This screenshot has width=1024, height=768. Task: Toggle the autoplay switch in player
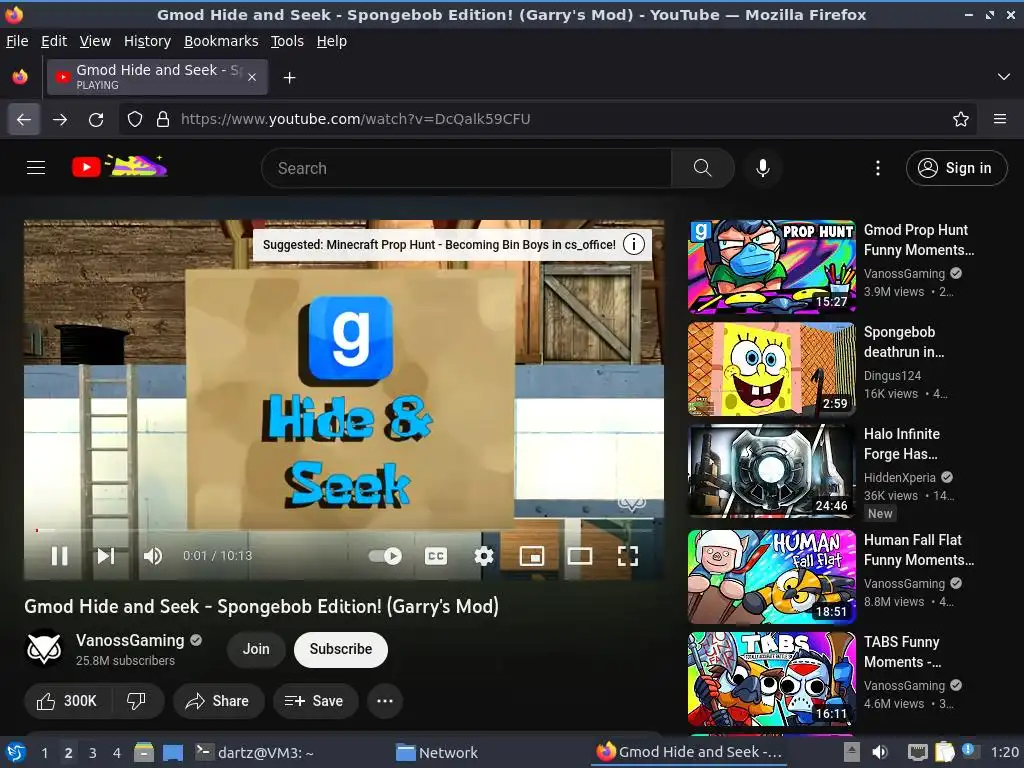385,556
